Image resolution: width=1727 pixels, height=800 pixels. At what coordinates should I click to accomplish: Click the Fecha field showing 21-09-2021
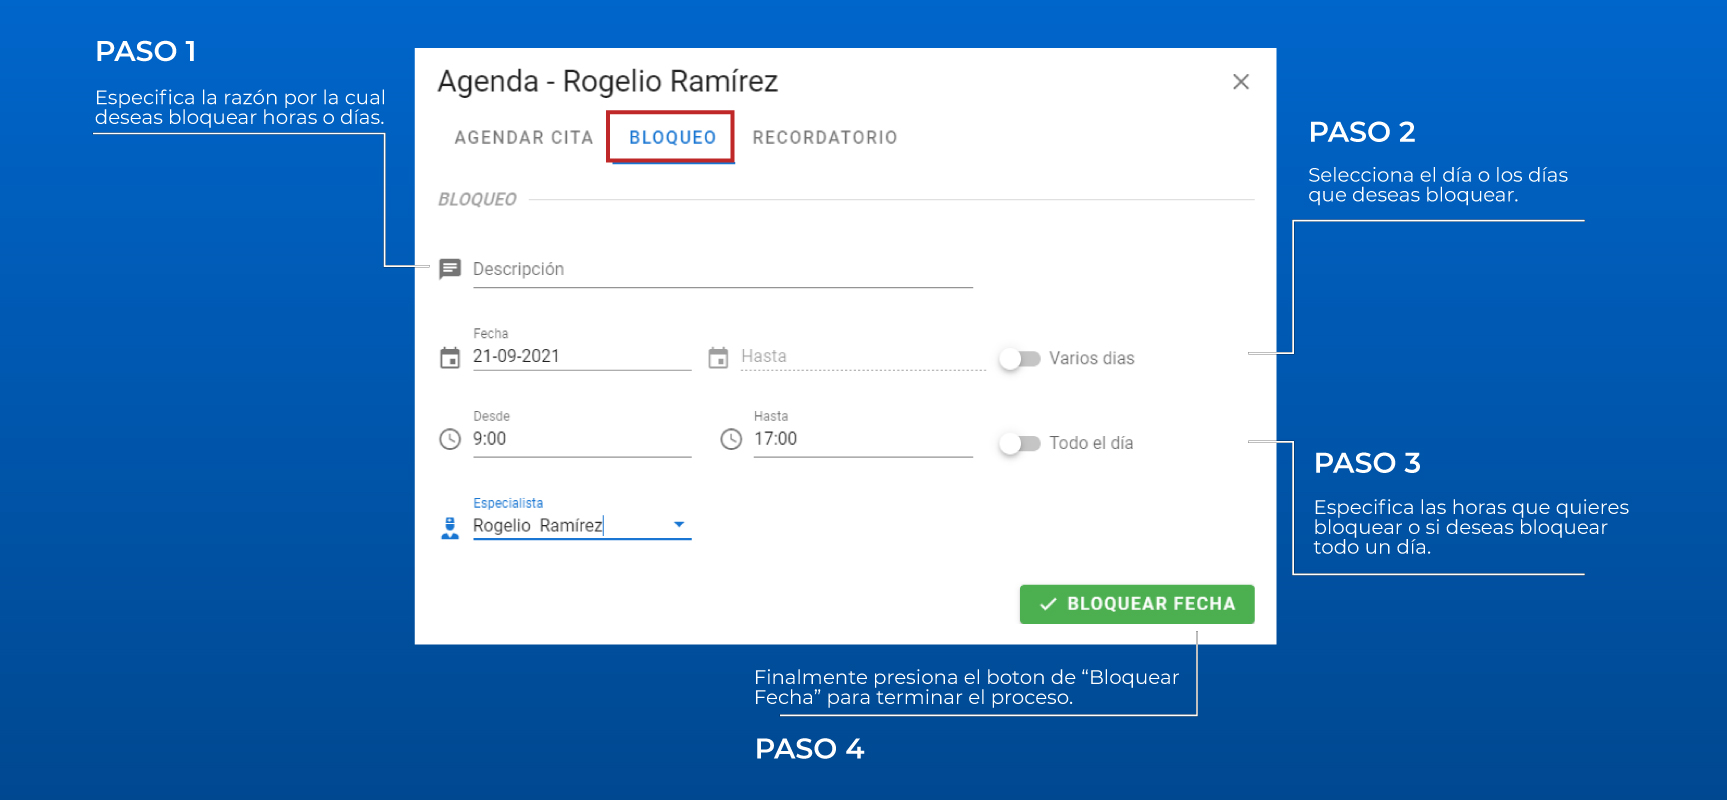click(x=580, y=357)
